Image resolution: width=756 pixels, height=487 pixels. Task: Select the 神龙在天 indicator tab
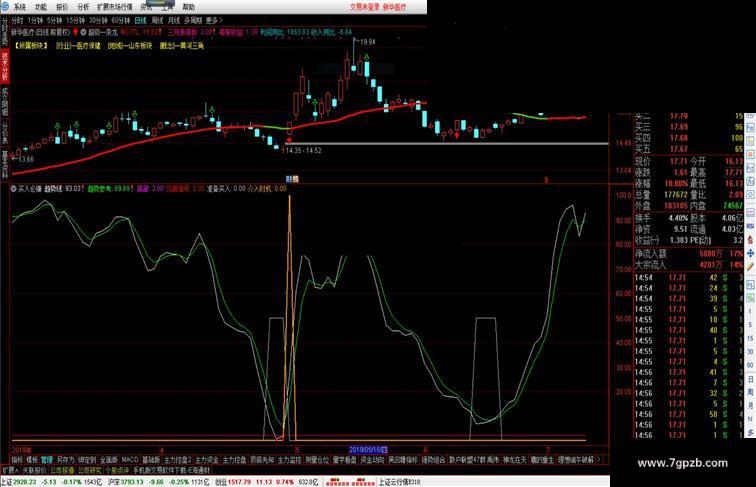pos(514,460)
